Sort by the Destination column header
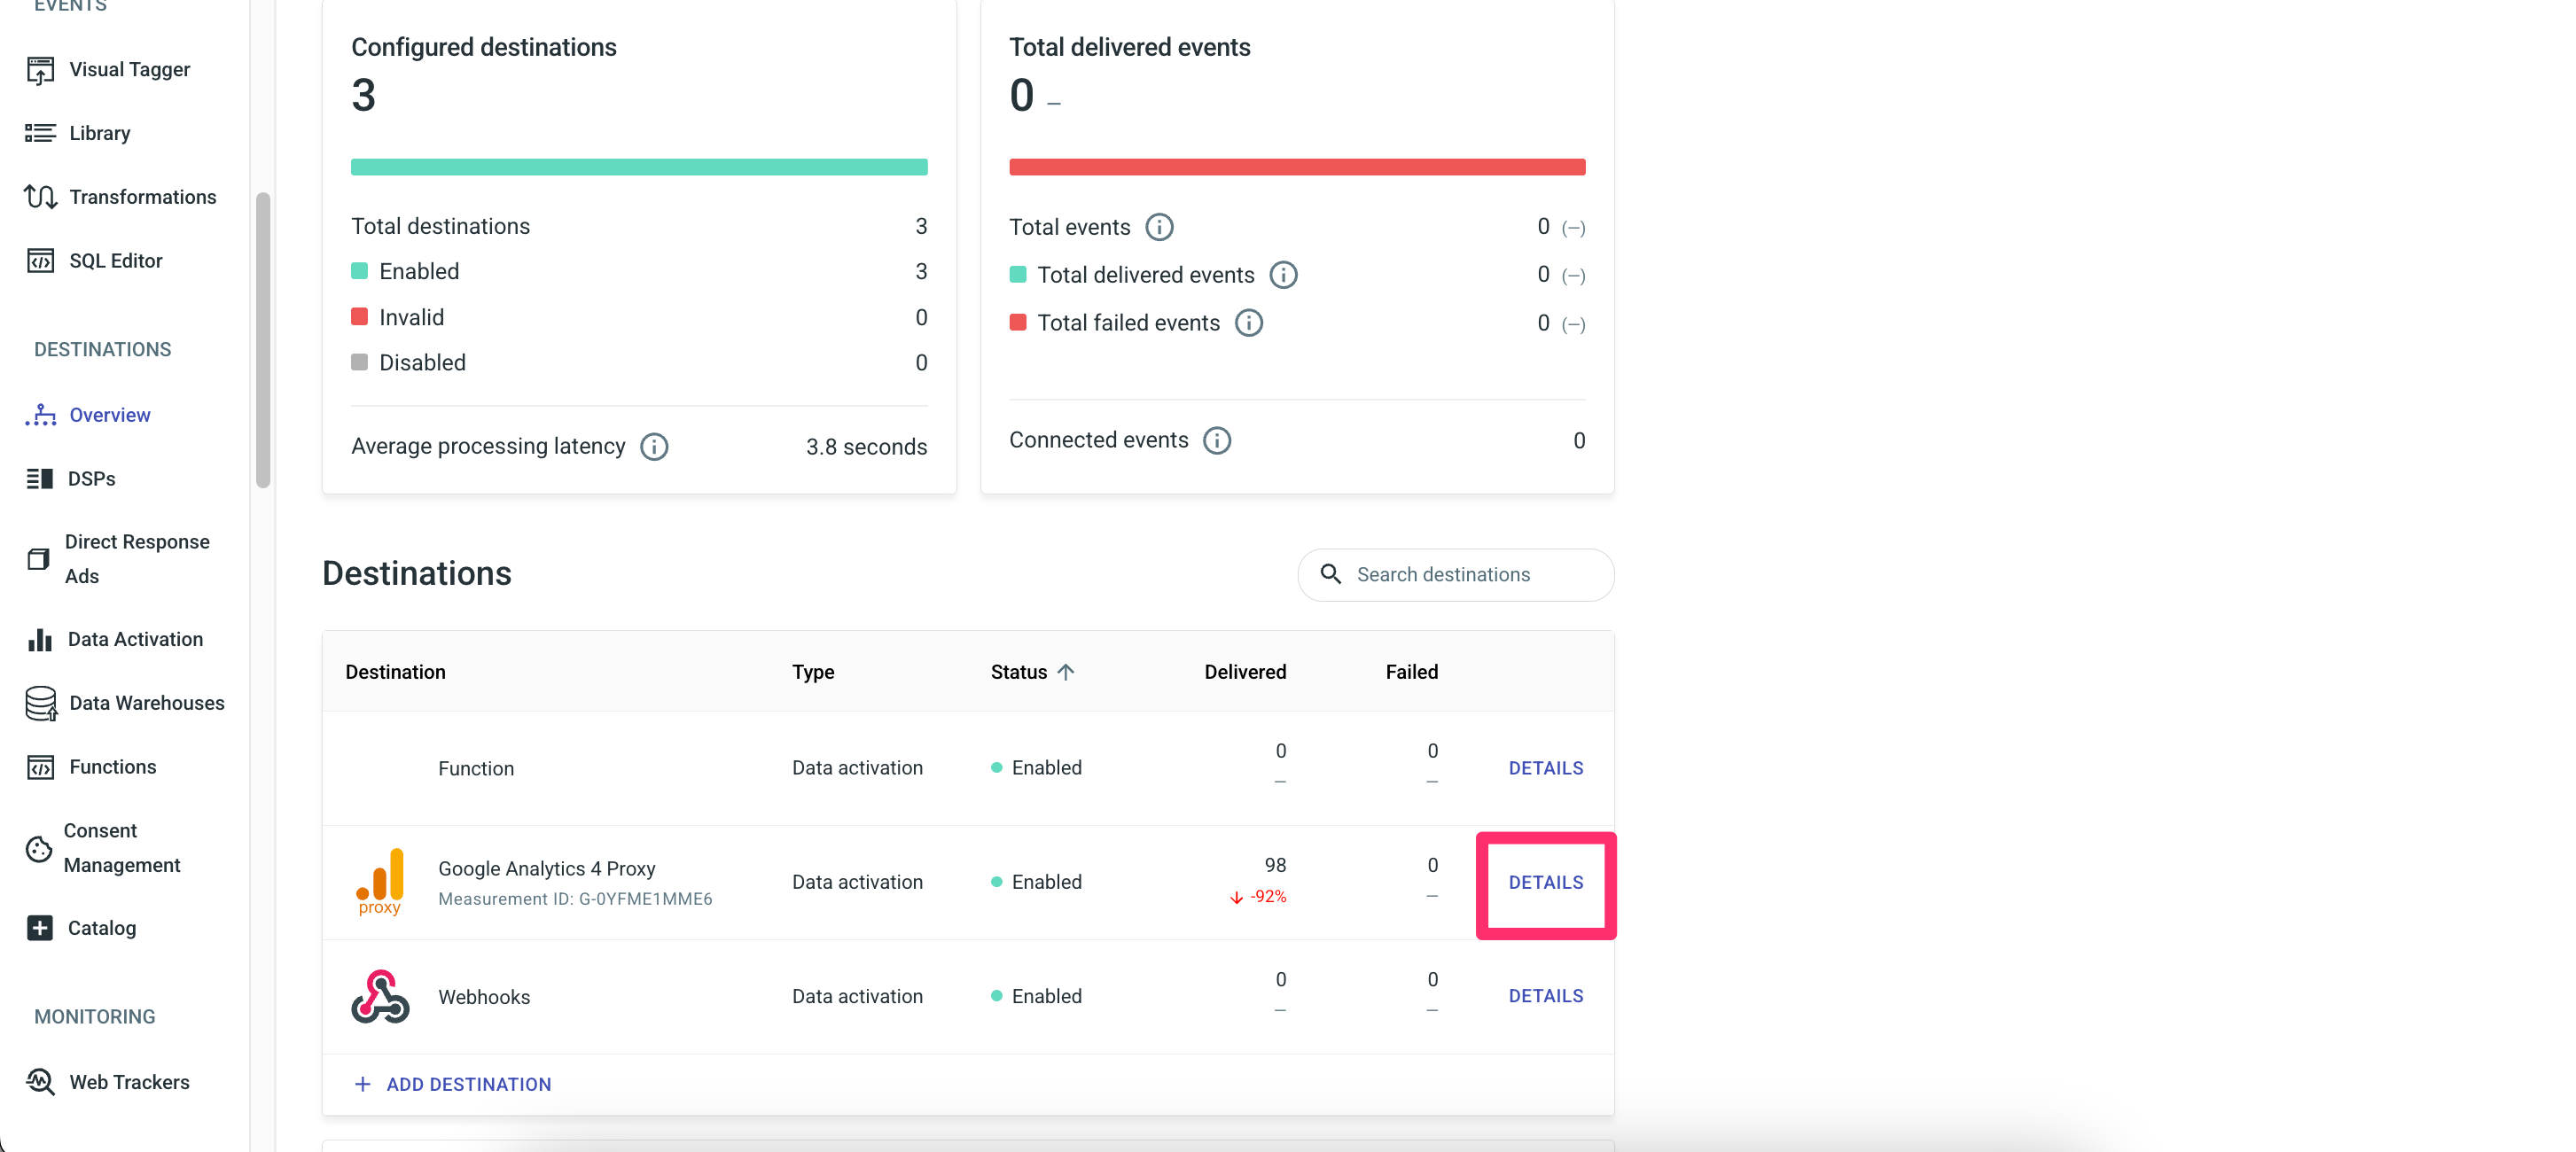 tap(395, 672)
